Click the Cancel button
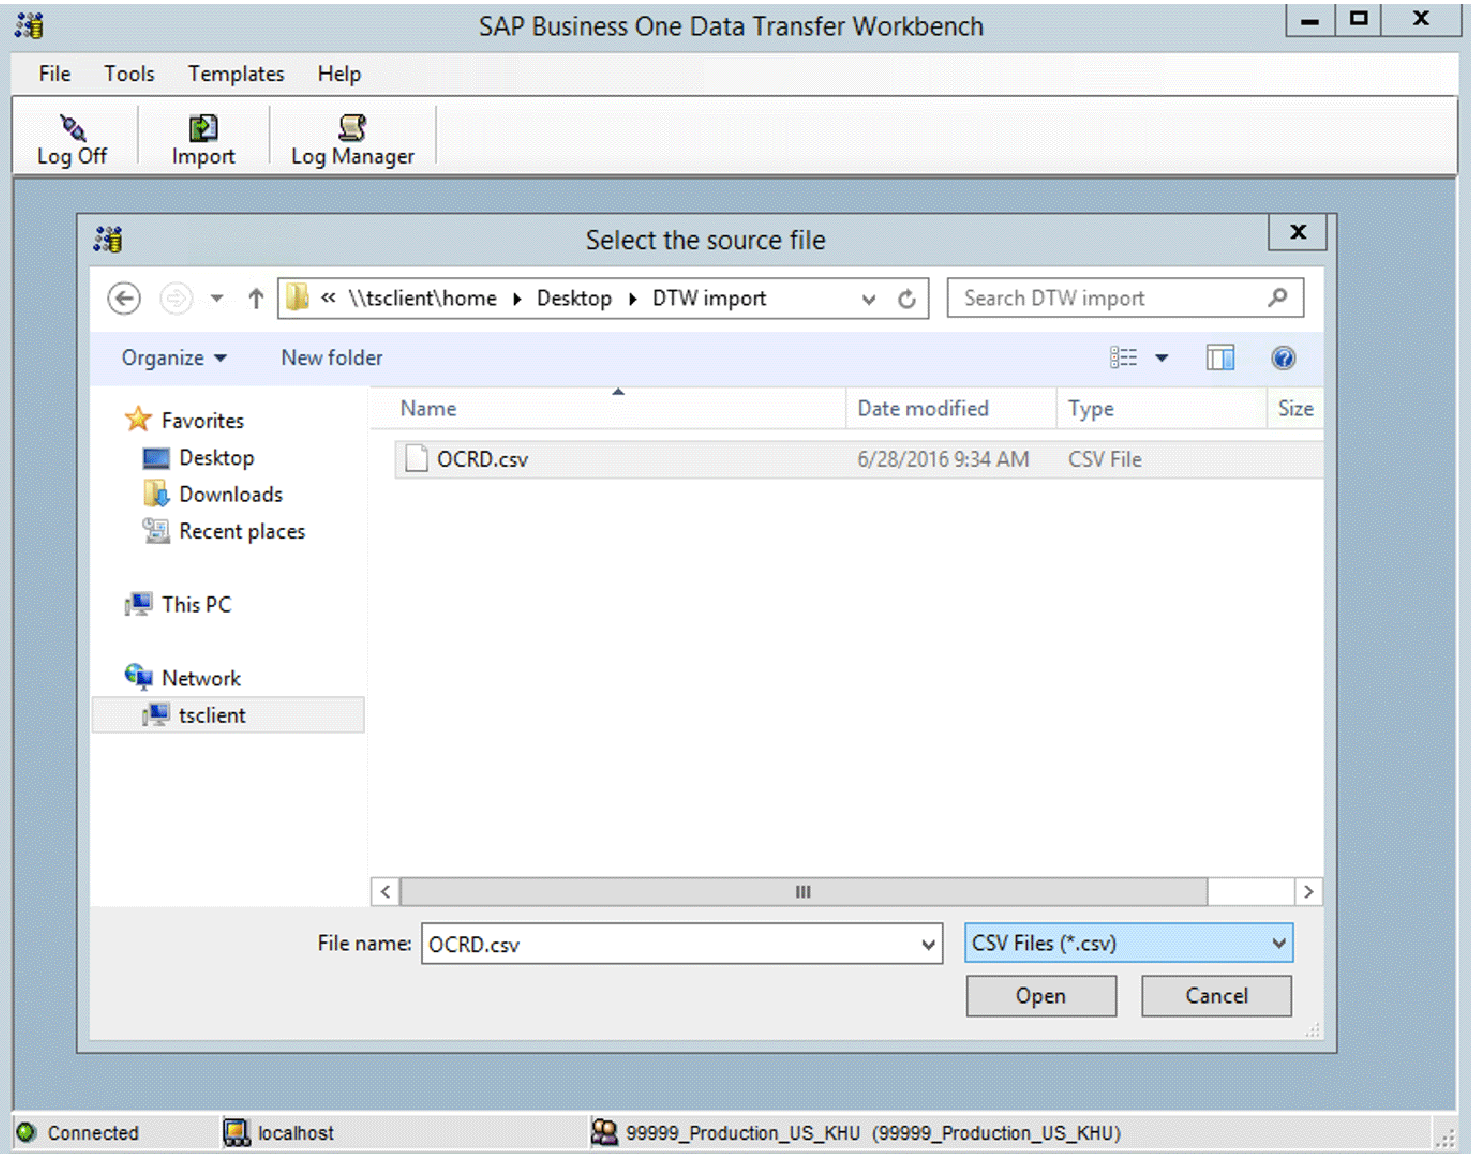Screen dimensions: 1473x1154 [x=1216, y=996]
